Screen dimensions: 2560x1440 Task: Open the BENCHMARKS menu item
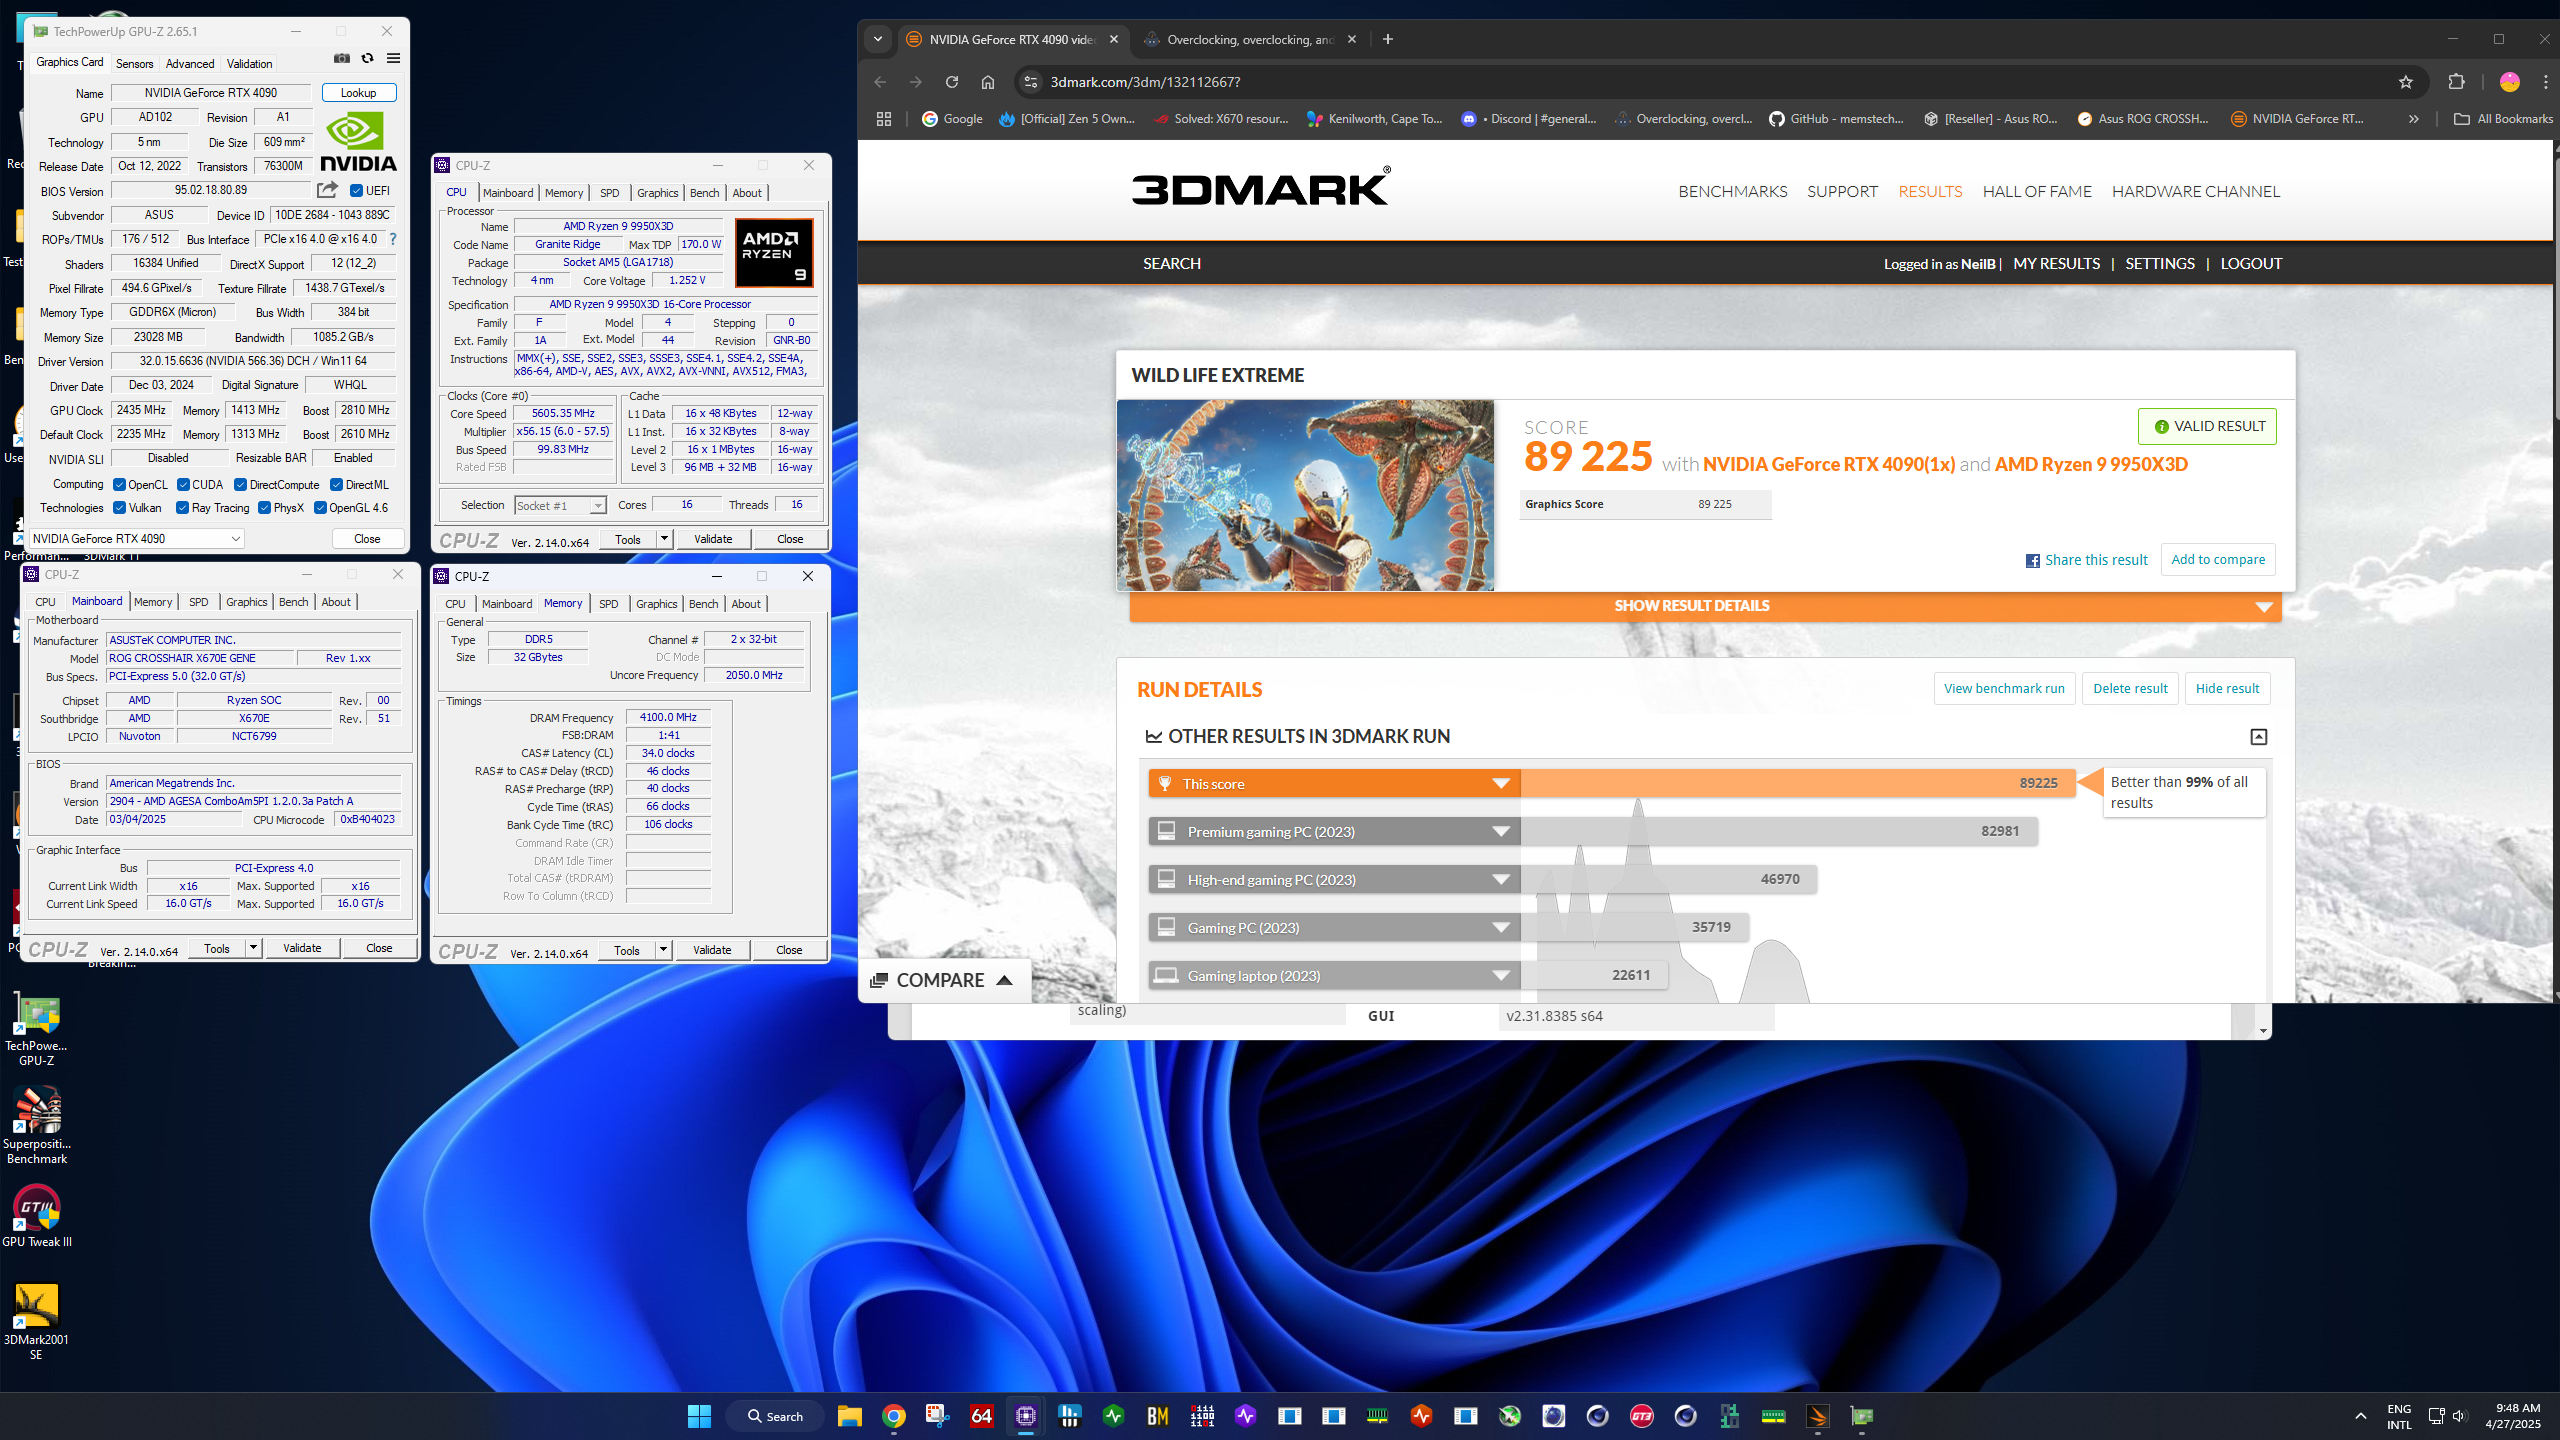(1732, 191)
